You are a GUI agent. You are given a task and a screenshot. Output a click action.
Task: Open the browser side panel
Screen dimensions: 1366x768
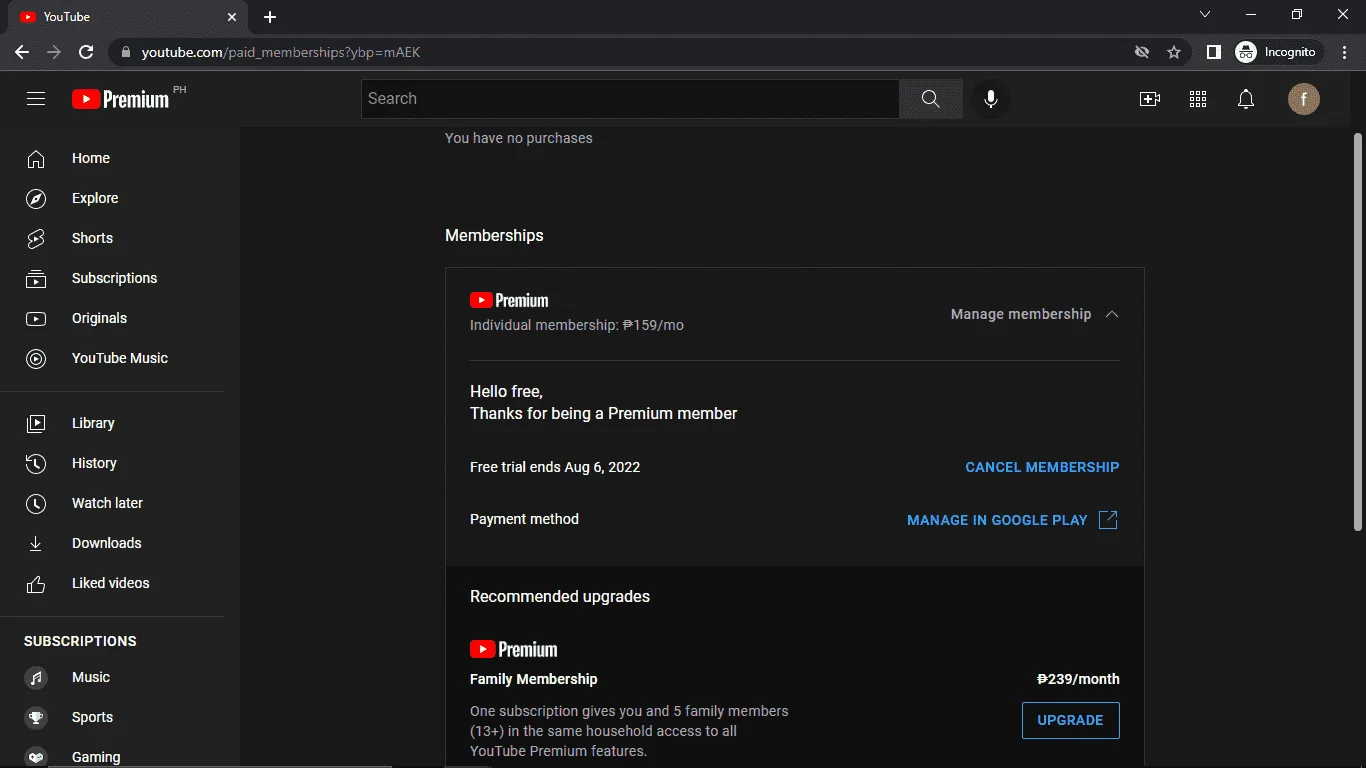(x=1214, y=52)
